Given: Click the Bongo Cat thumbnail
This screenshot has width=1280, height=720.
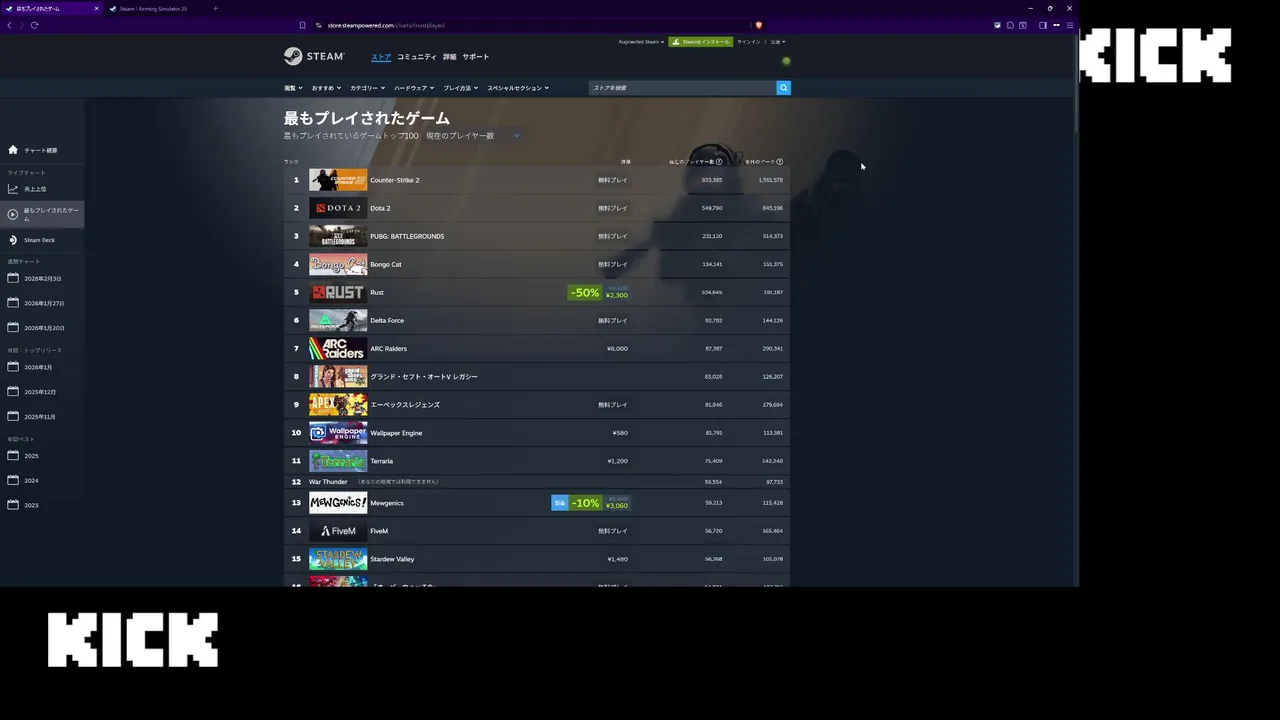Looking at the screenshot, I should 338,264.
